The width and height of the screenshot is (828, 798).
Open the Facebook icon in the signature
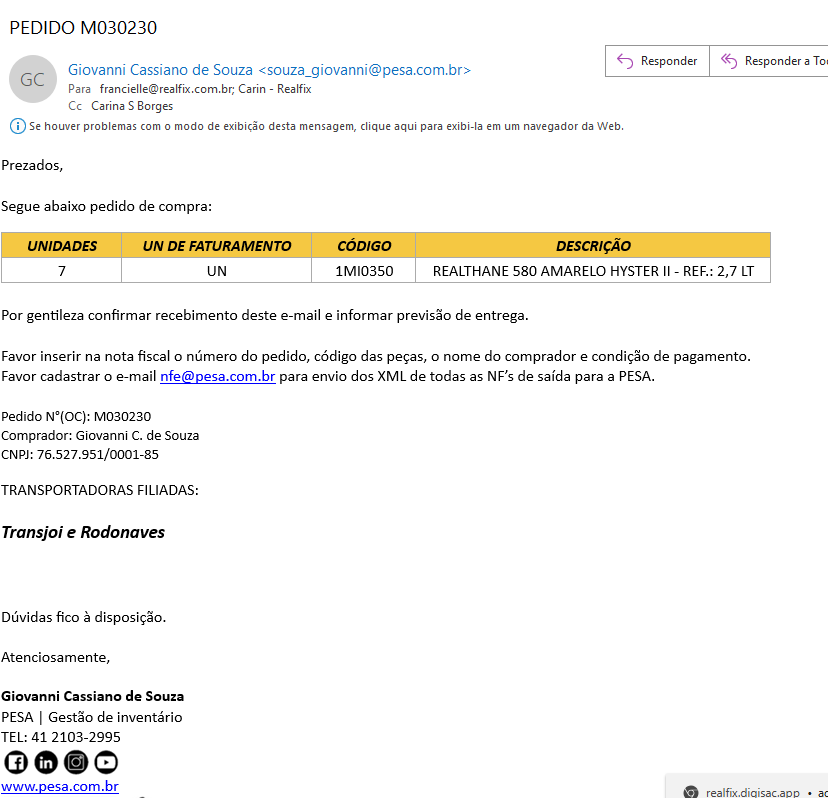(x=16, y=762)
